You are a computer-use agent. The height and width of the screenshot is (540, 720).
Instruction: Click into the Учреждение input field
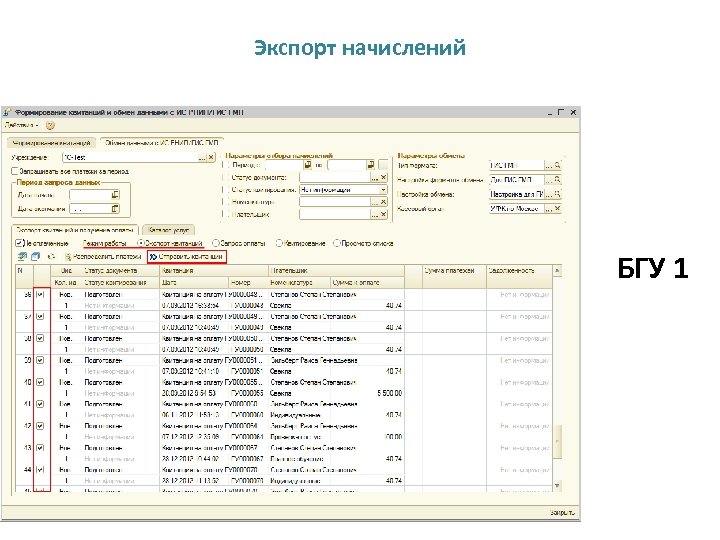coord(130,158)
